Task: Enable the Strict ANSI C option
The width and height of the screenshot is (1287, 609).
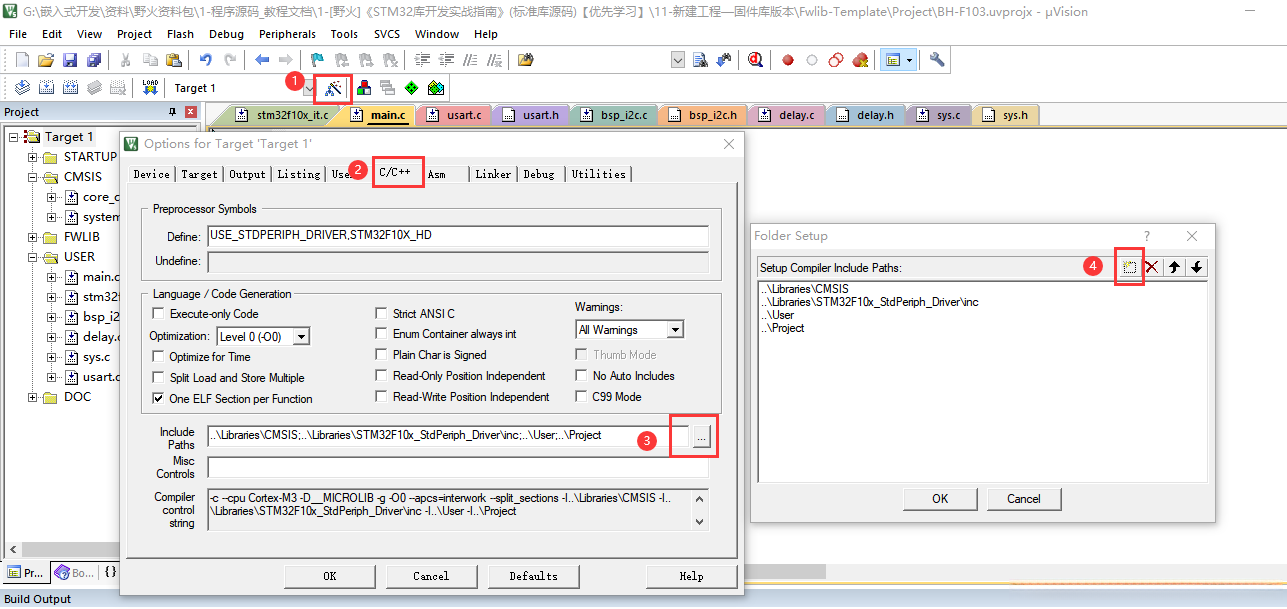Action: [382, 314]
